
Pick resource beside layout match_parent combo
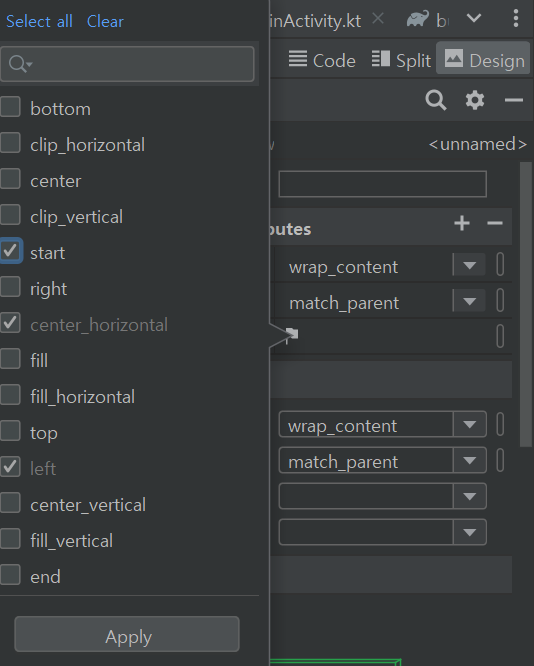tap(500, 460)
